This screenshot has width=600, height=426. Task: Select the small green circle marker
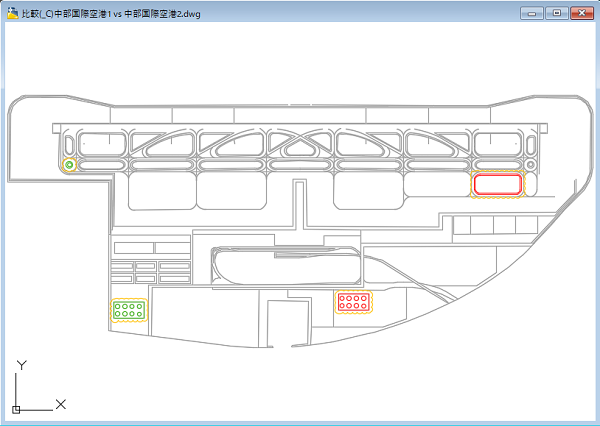[69, 165]
